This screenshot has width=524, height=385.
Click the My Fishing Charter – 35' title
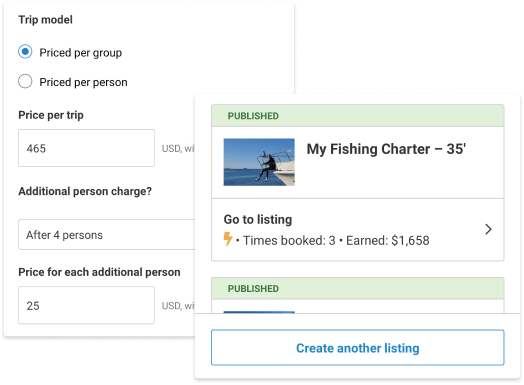pos(386,149)
